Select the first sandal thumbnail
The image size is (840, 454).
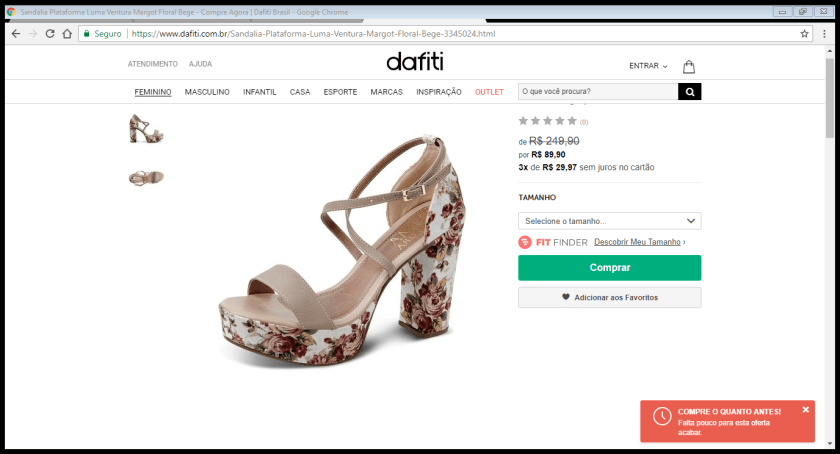tap(146, 128)
